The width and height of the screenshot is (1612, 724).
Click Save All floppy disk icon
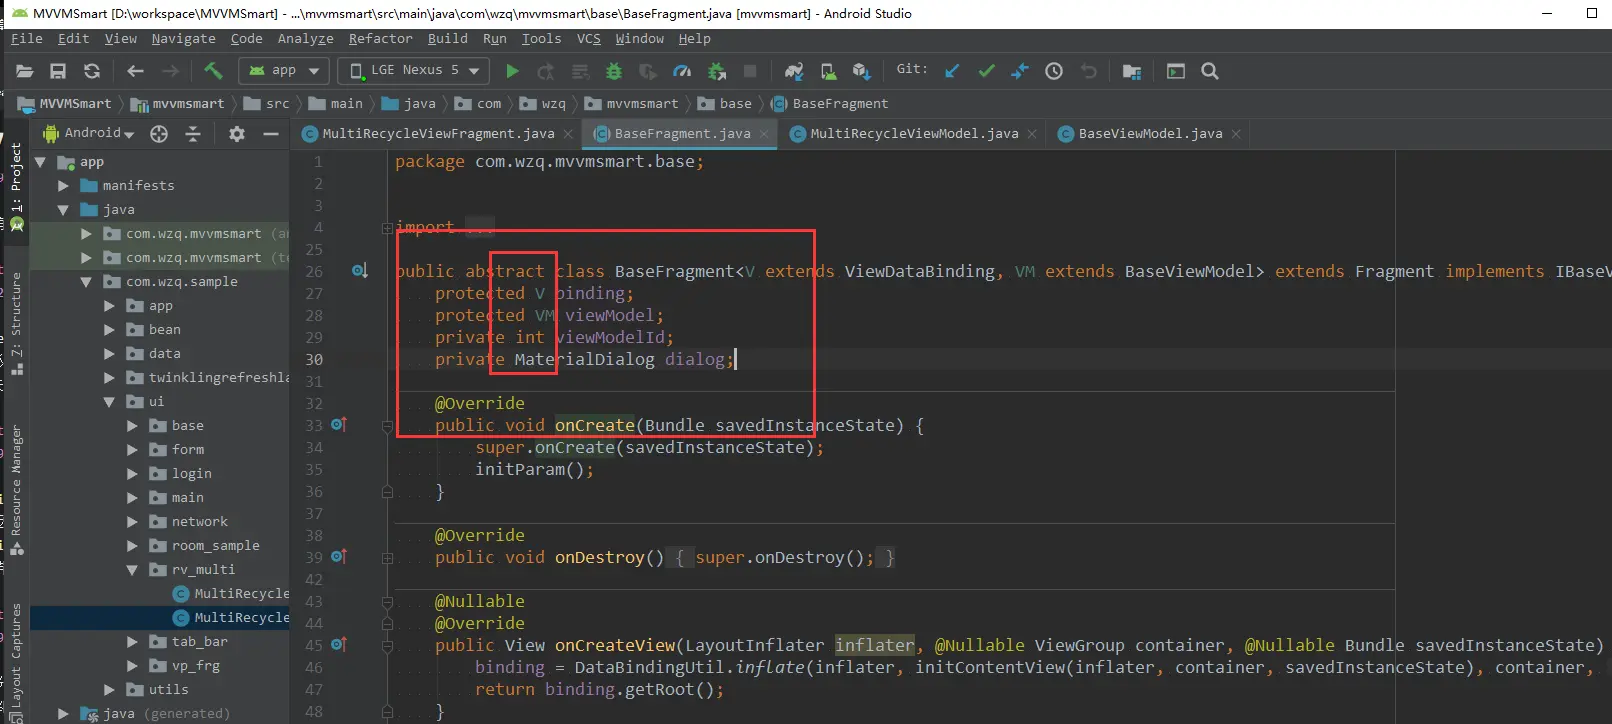pyautogui.click(x=58, y=71)
